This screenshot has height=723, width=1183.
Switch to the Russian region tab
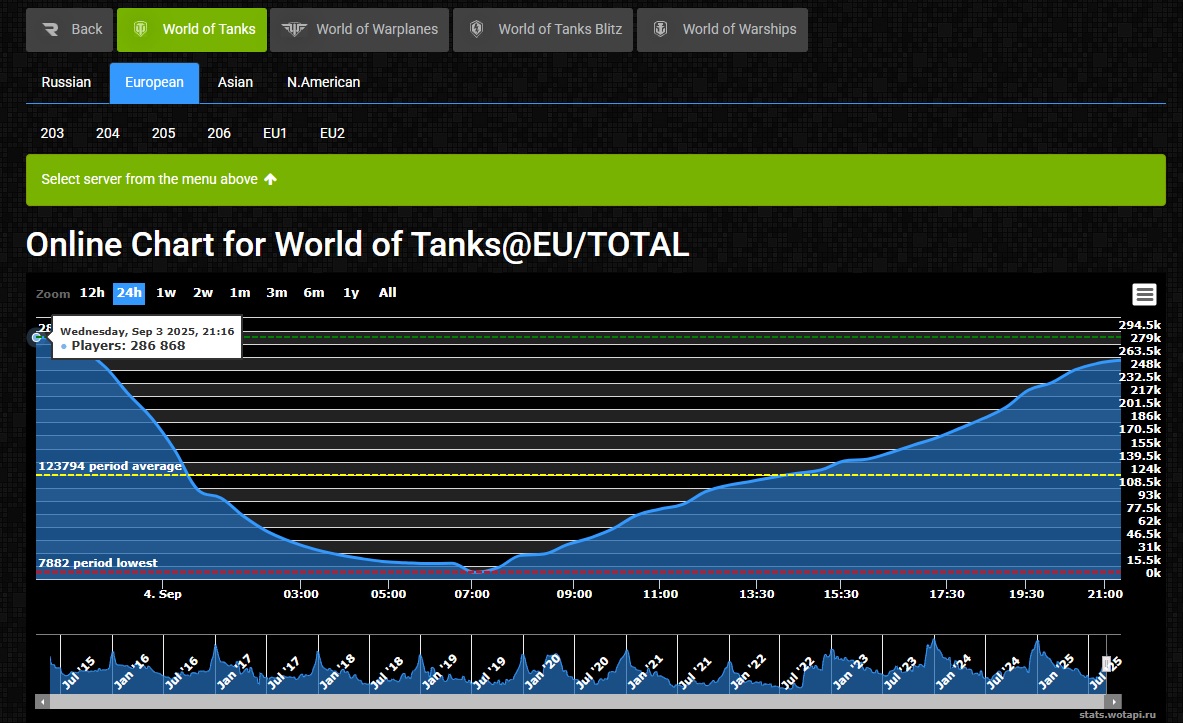[66, 82]
